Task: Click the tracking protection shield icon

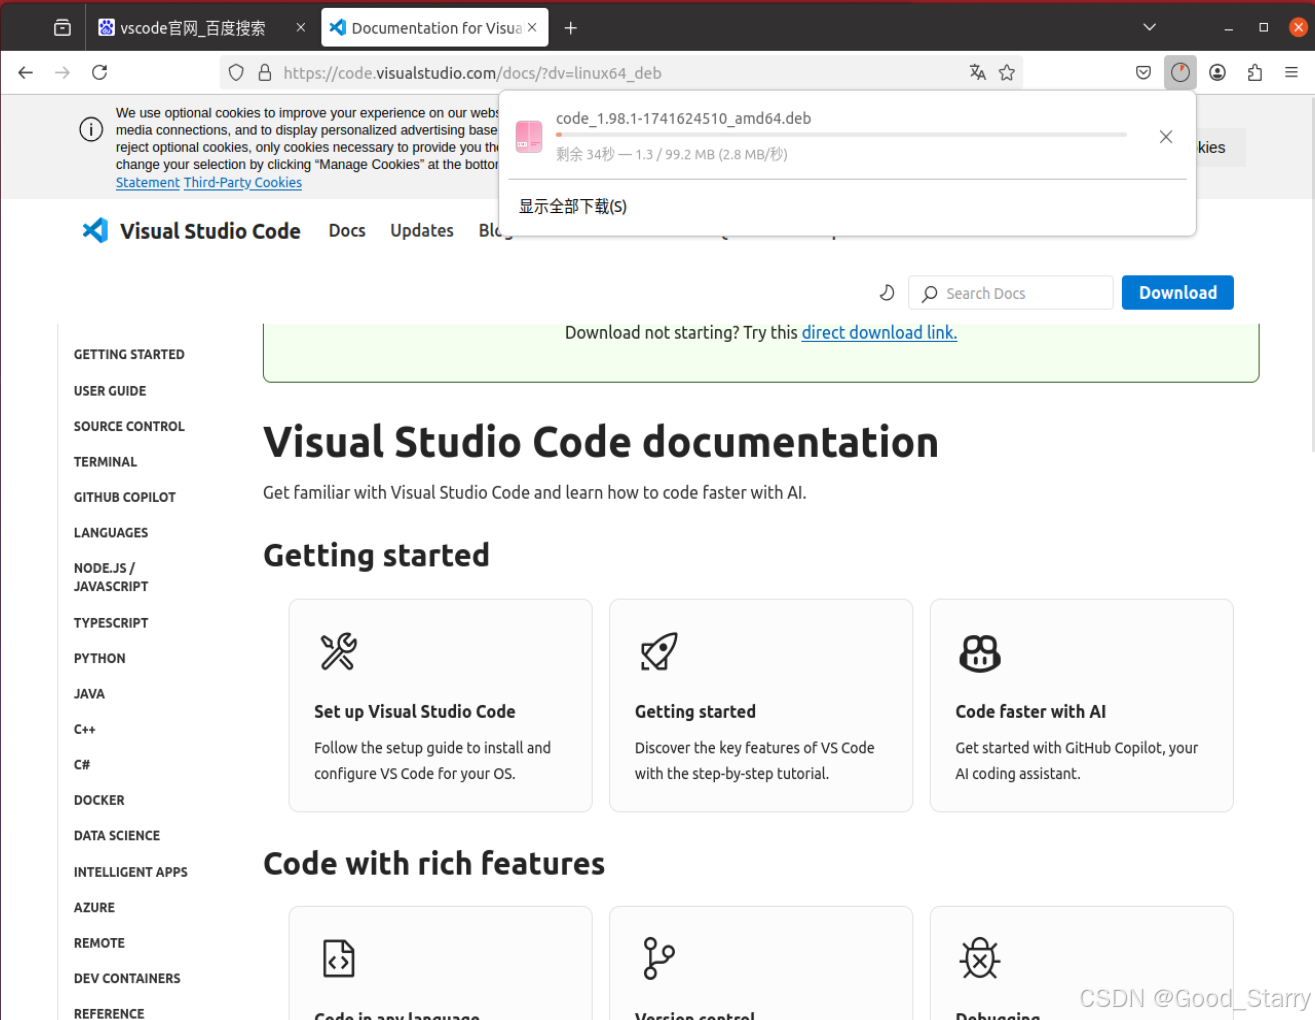Action: tap(236, 72)
